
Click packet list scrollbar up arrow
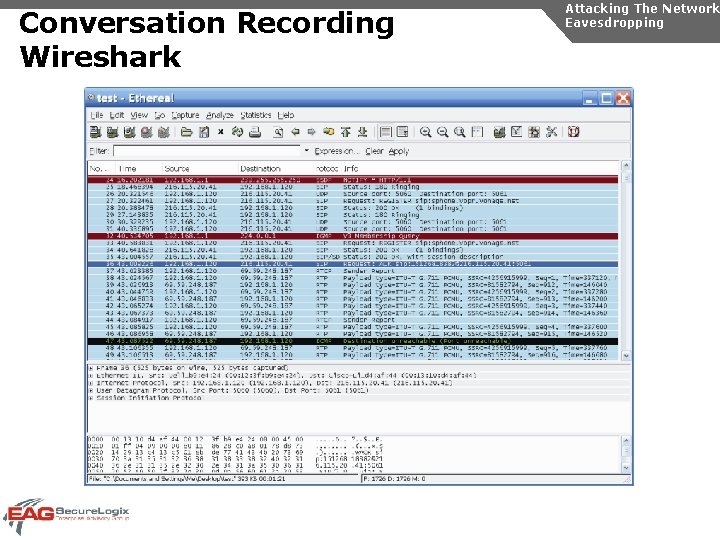(625, 166)
